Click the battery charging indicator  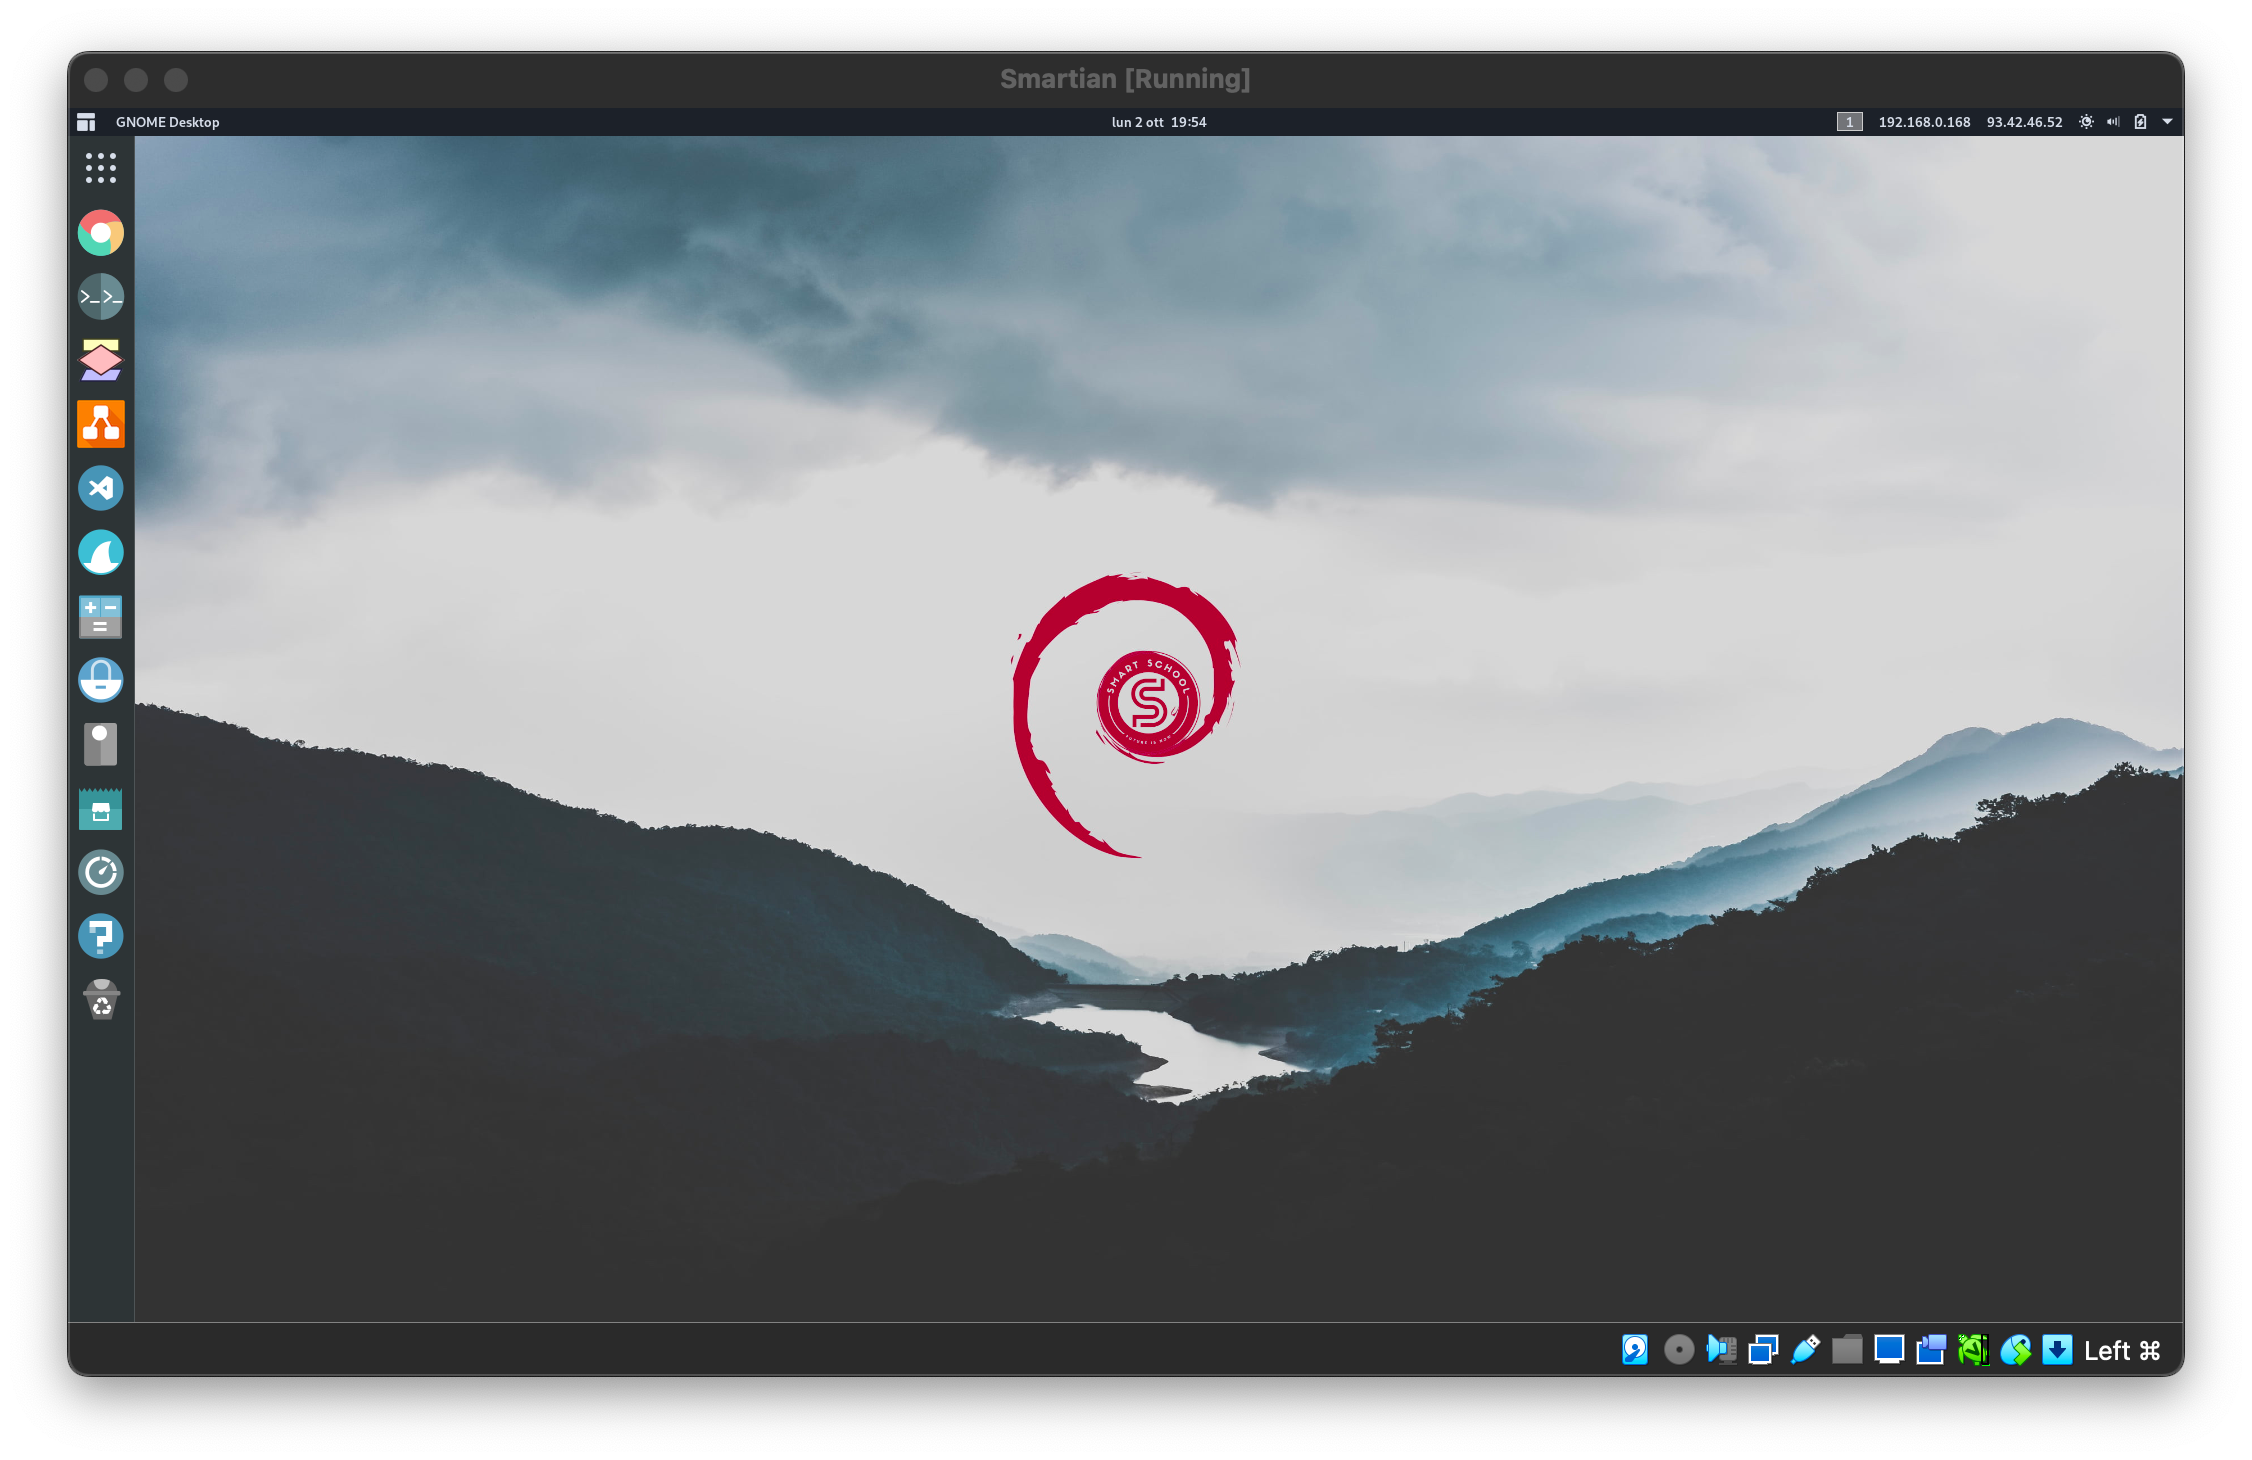click(2140, 122)
